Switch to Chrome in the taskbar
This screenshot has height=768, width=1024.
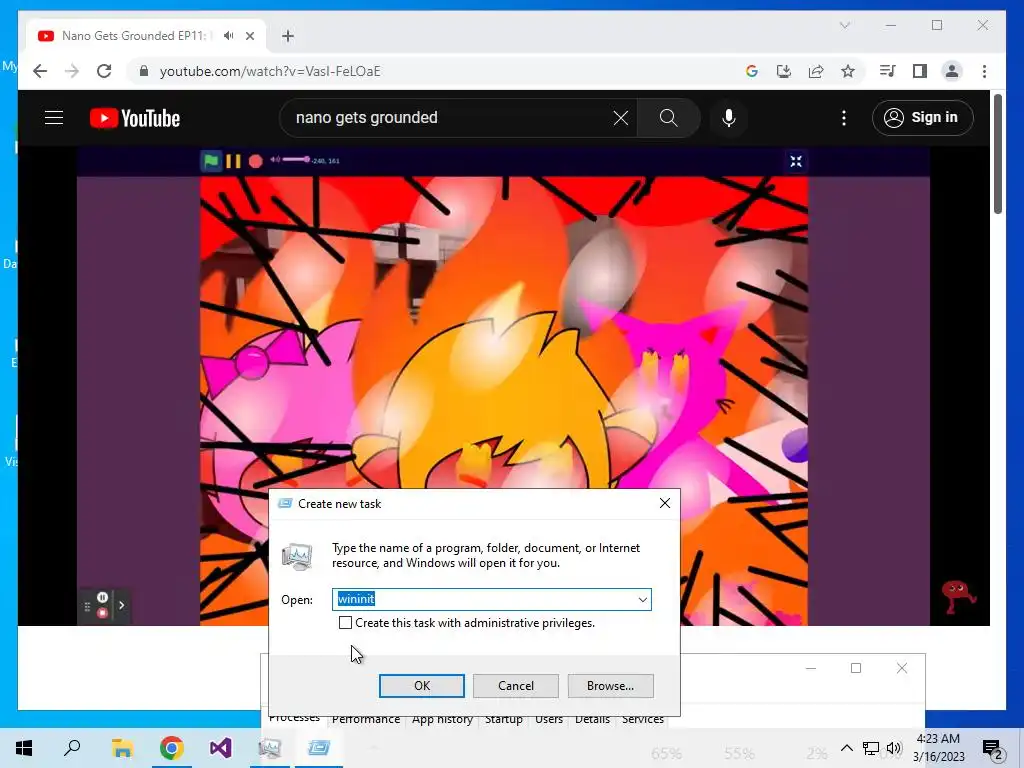coord(172,748)
